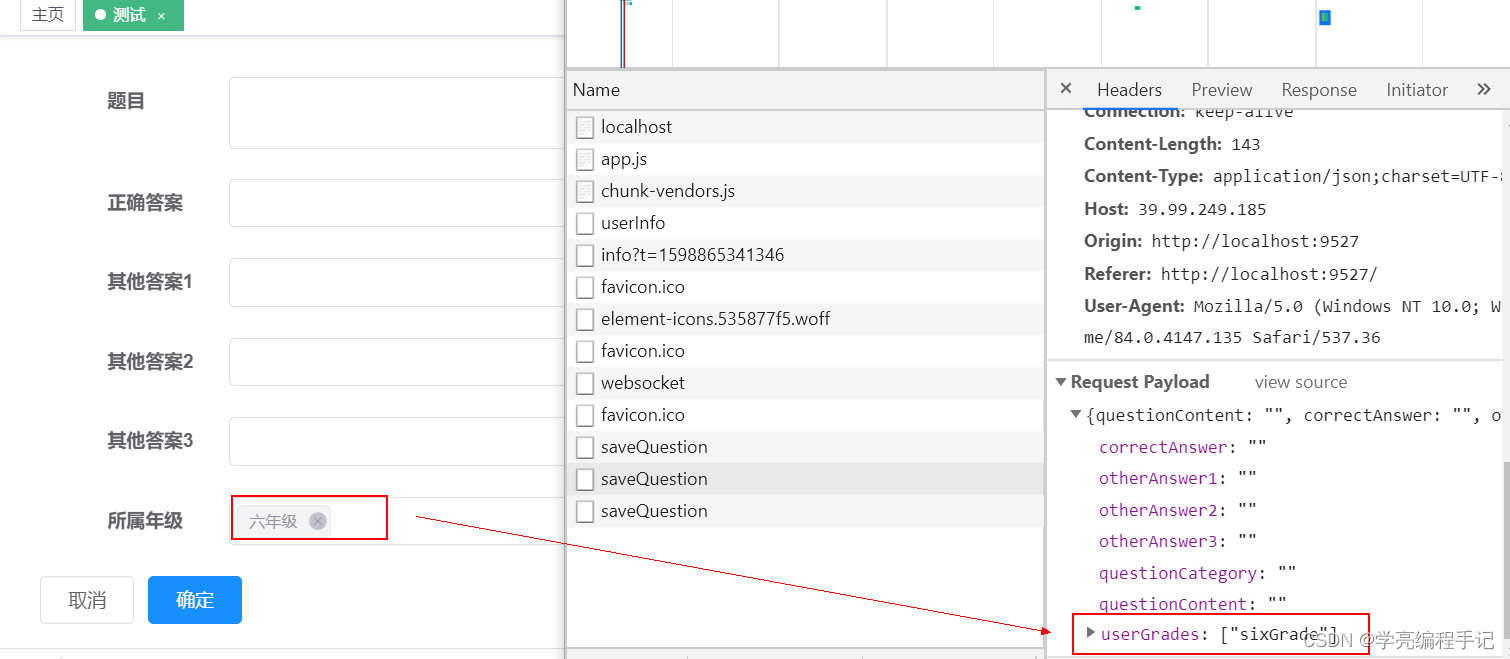
Task: Click the 题目 text area
Action: click(398, 113)
